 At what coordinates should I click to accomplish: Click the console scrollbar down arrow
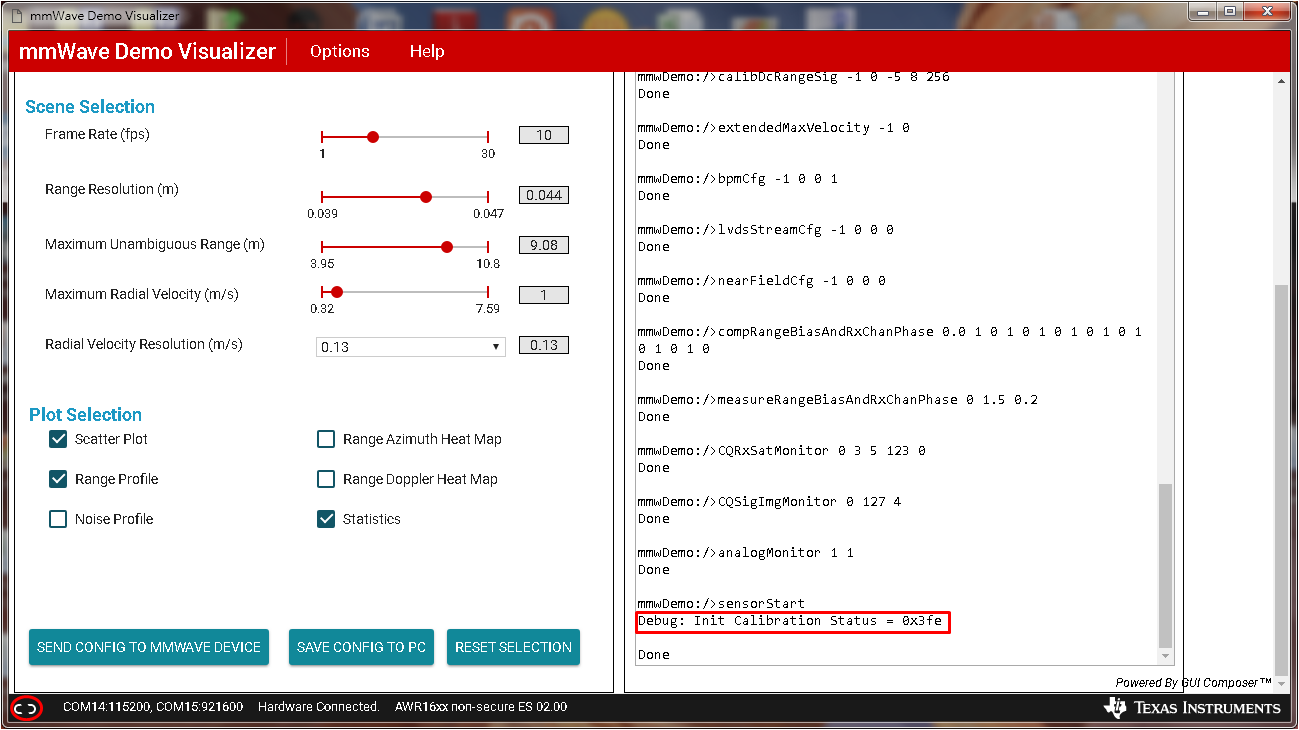[1164, 655]
